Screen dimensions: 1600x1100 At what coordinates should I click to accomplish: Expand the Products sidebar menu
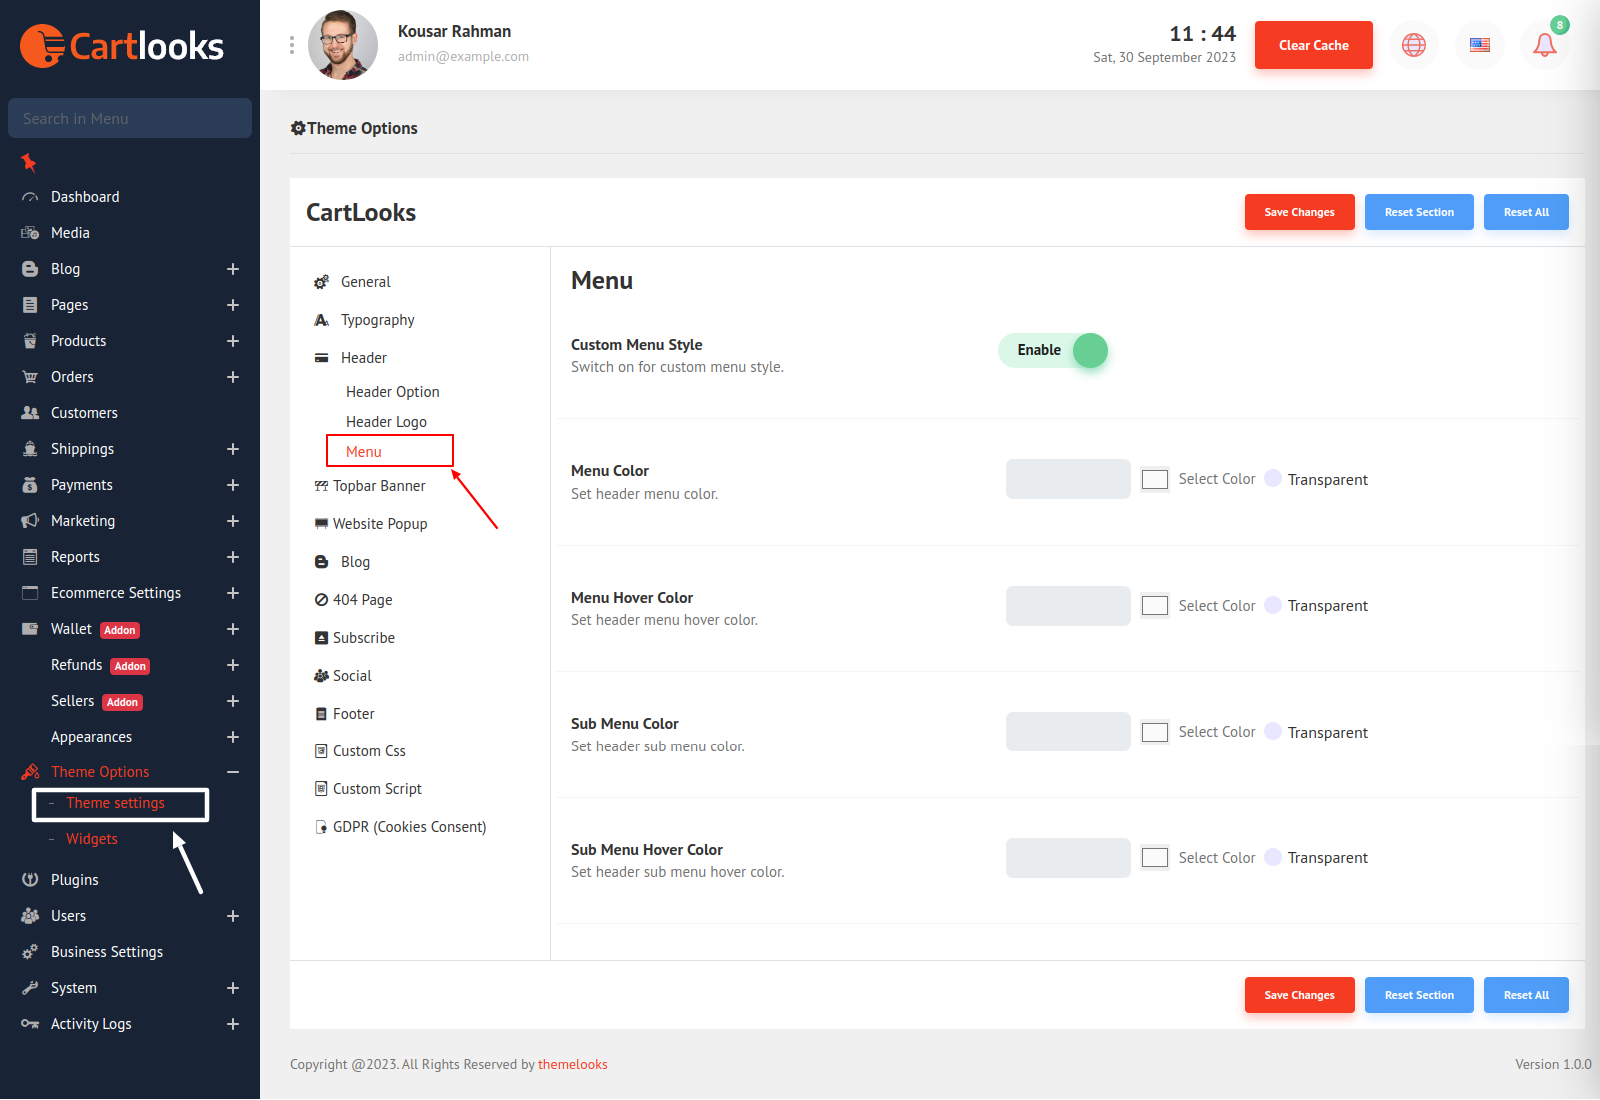click(232, 341)
